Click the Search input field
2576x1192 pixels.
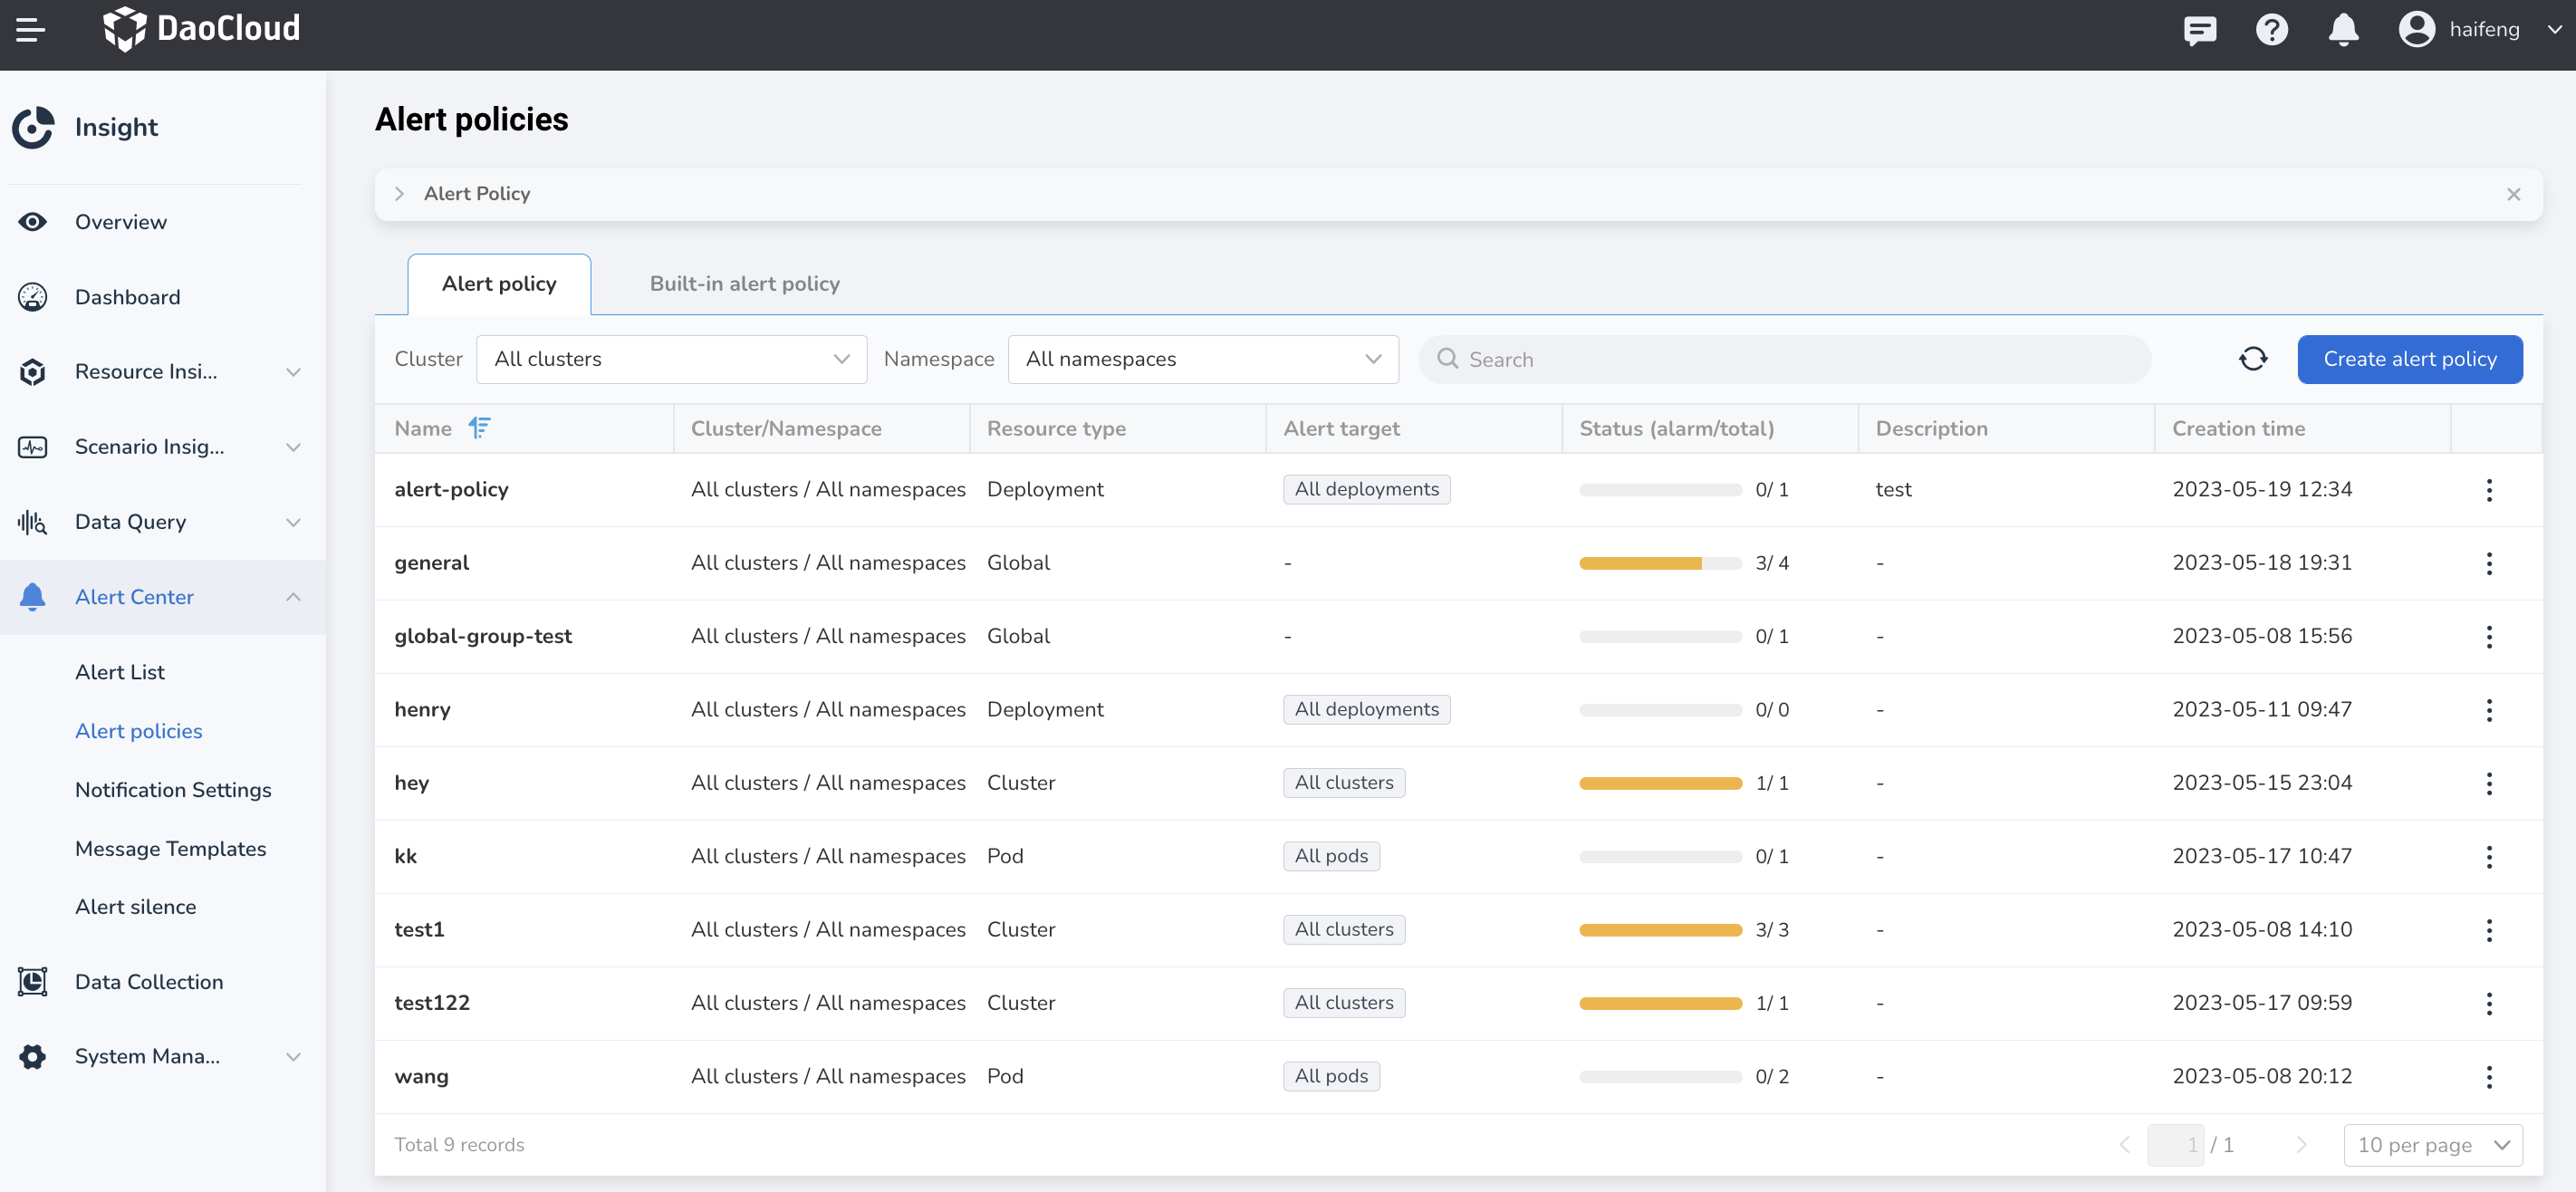(x=1784, y=359)
